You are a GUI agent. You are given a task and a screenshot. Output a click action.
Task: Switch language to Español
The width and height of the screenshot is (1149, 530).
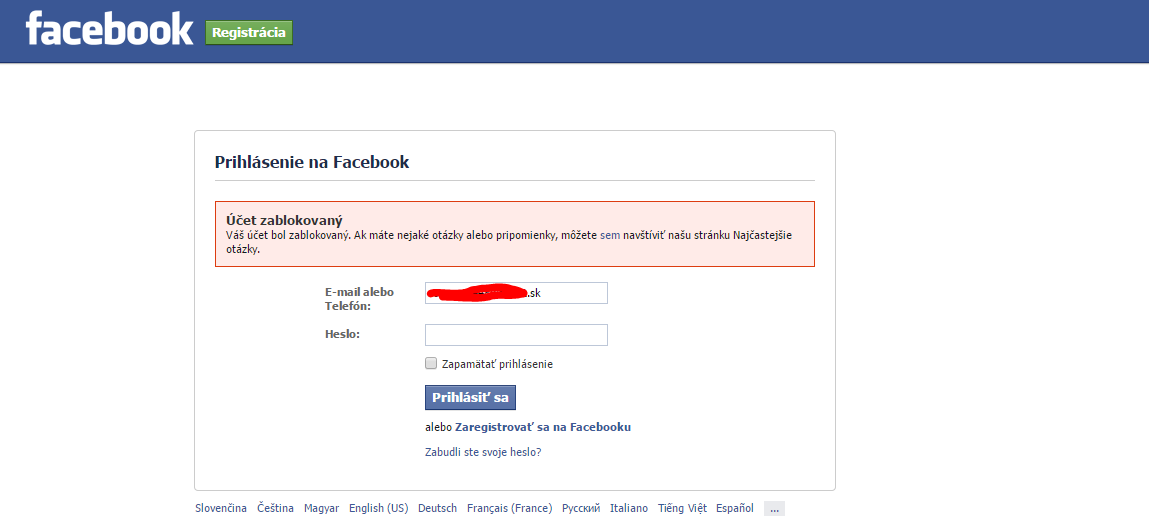[x=735, y=508]
